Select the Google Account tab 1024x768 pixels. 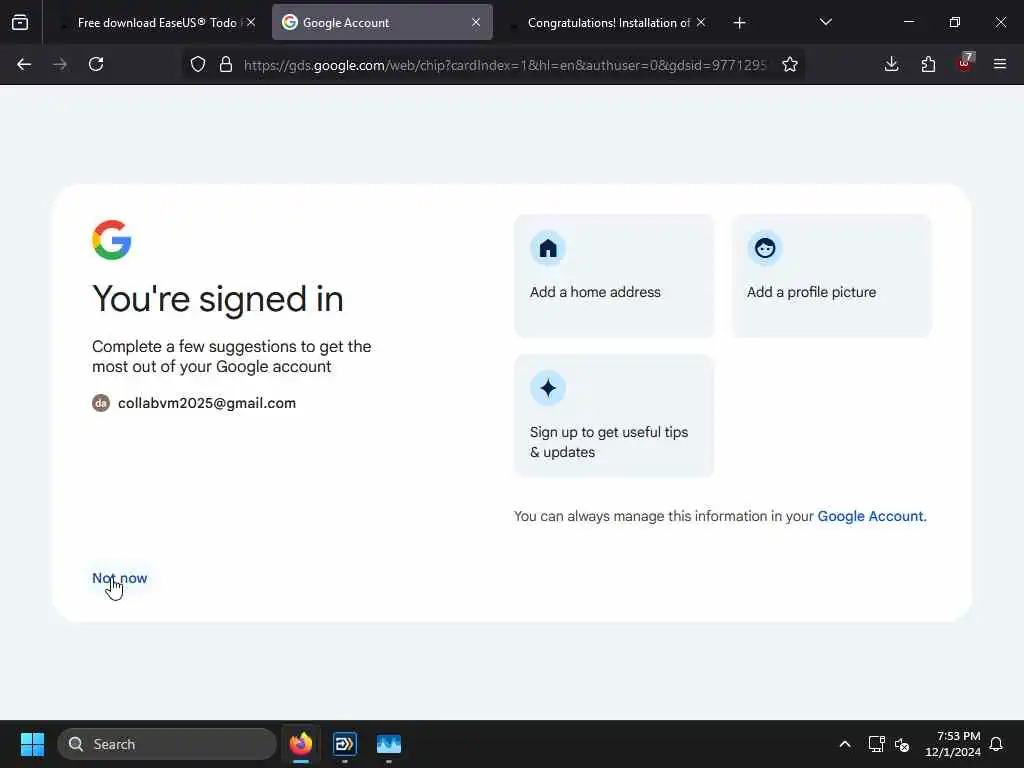[382, 23]
